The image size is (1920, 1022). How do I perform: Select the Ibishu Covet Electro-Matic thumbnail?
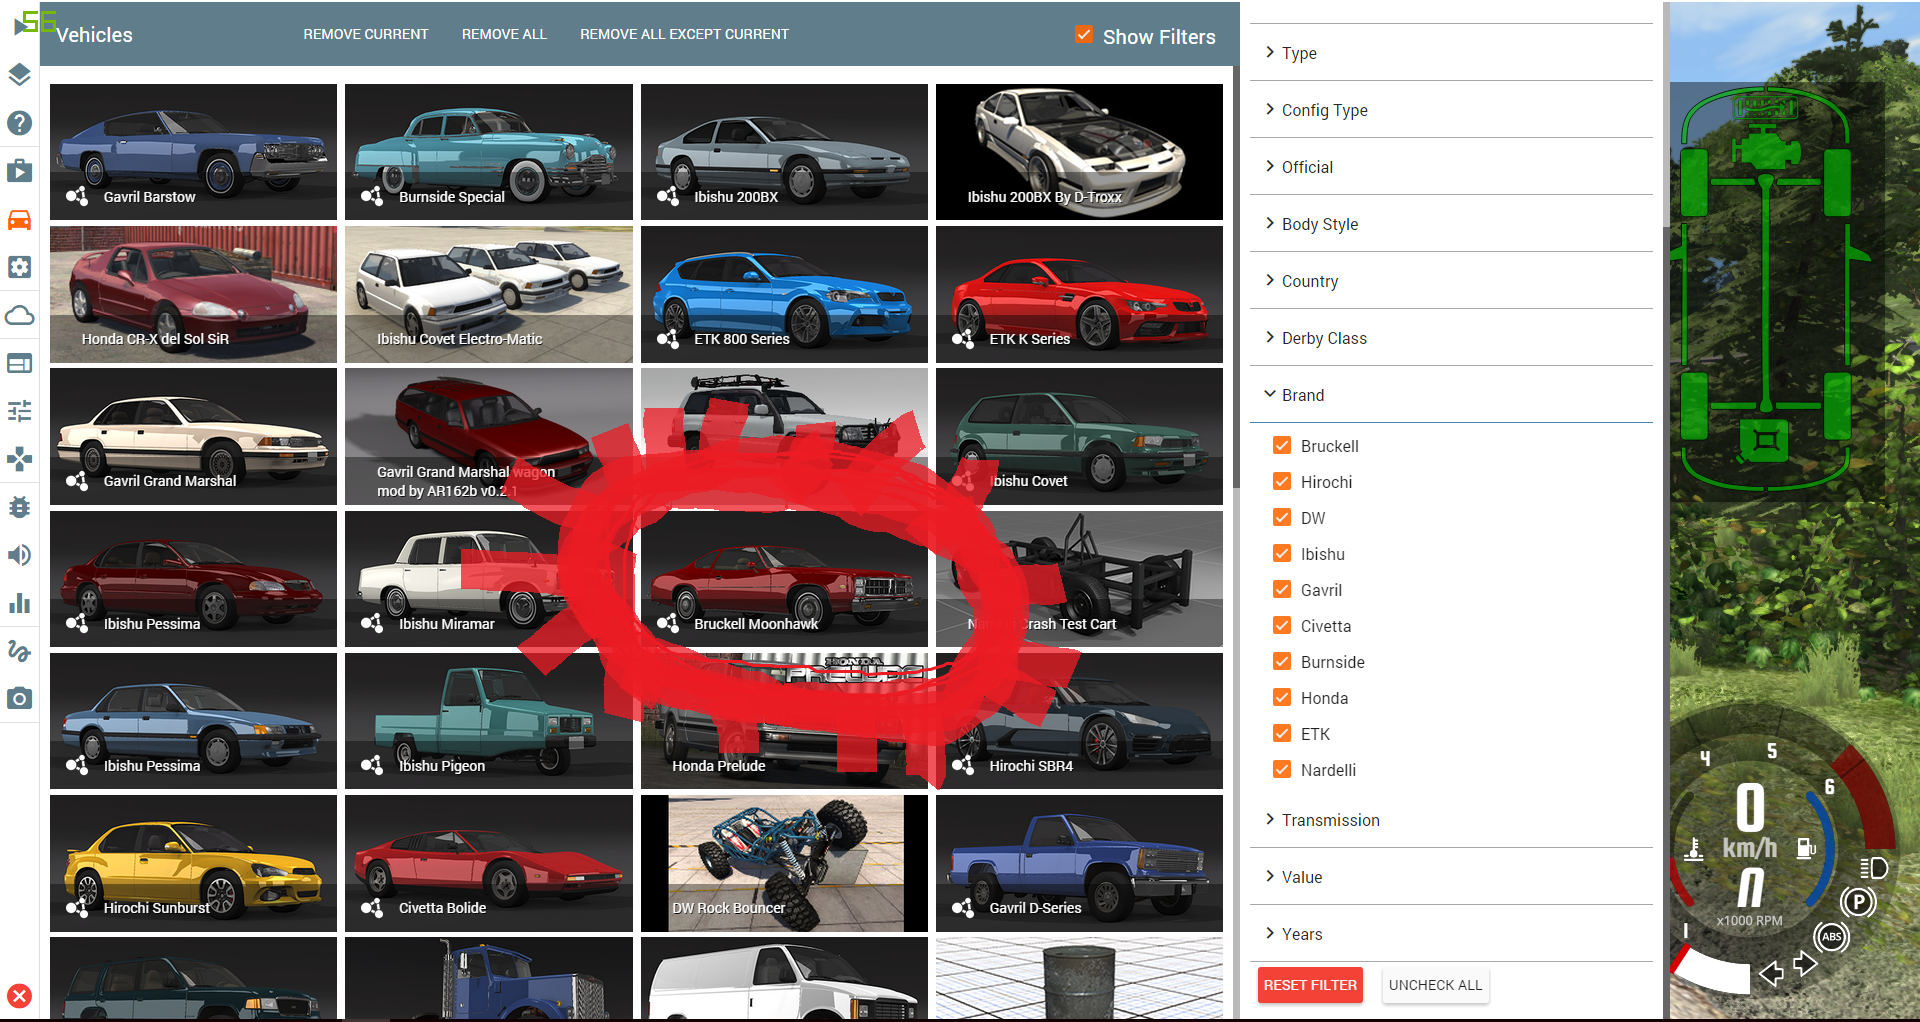pos(488,294)
